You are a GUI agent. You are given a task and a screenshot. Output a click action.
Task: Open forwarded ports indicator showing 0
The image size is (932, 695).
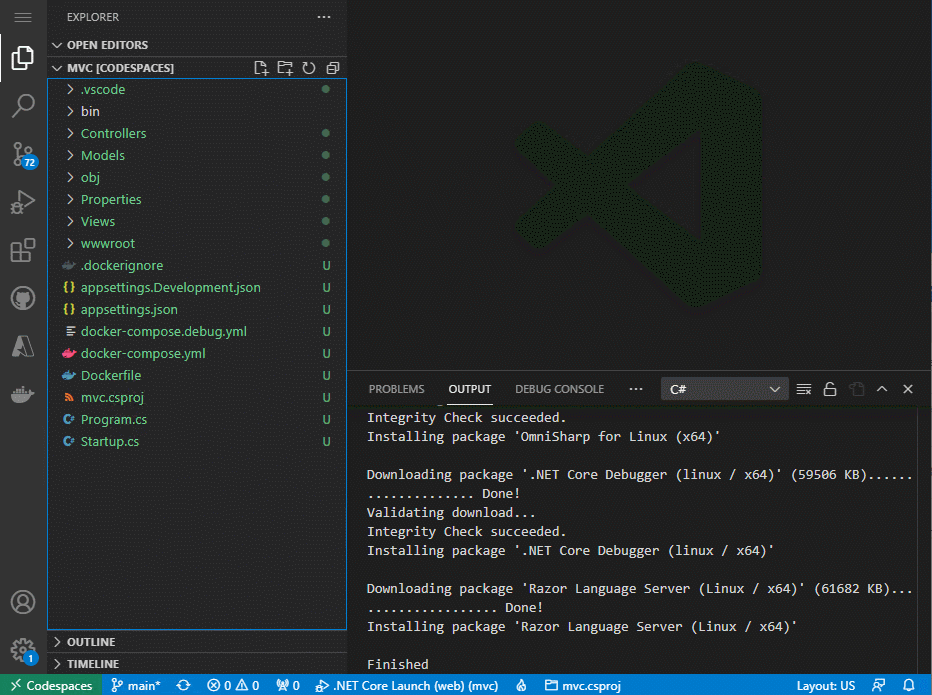(288, 685)
